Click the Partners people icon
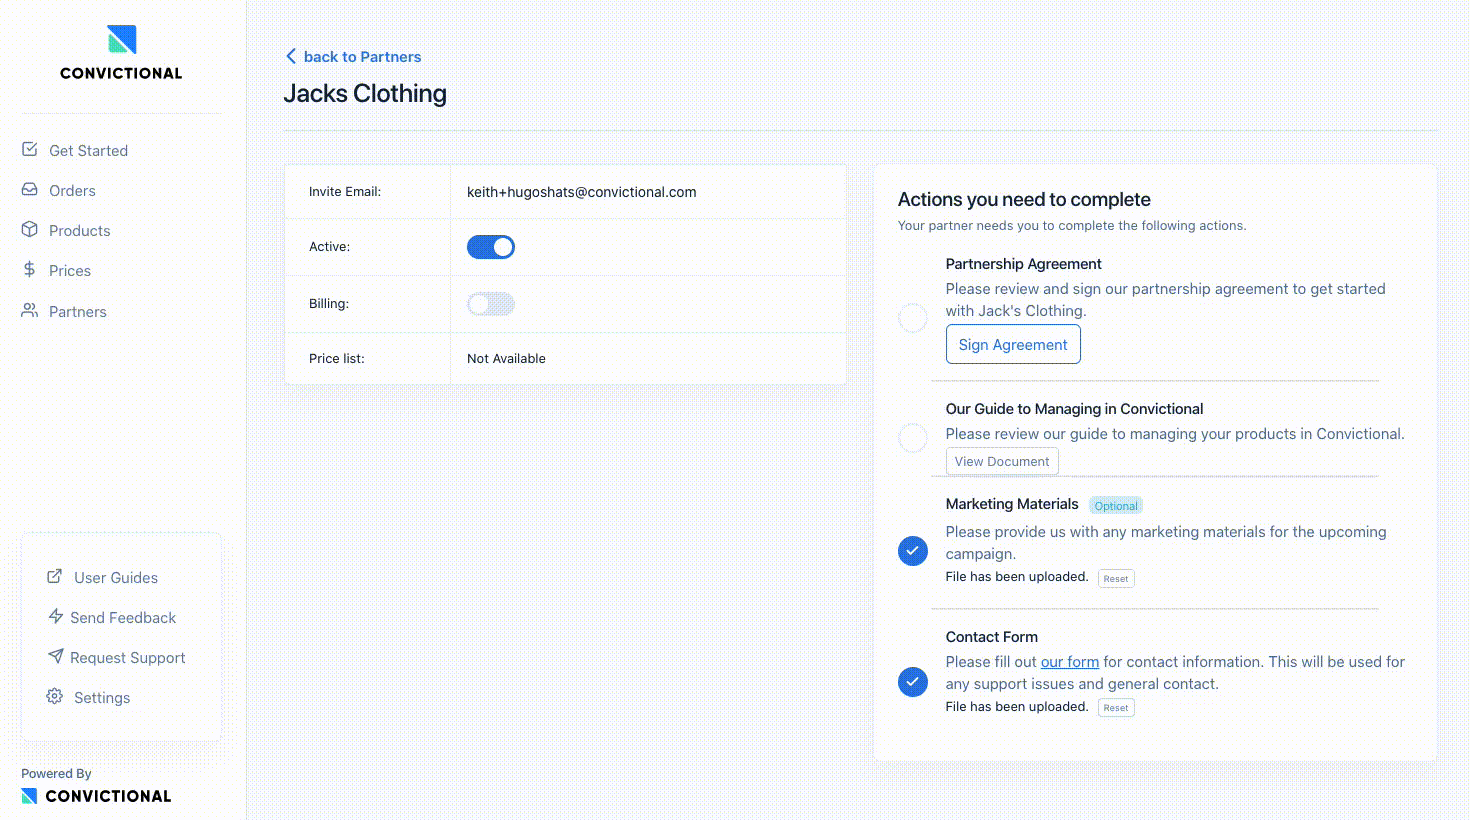This screenshot has width=1470, height=820. point(30,310)
